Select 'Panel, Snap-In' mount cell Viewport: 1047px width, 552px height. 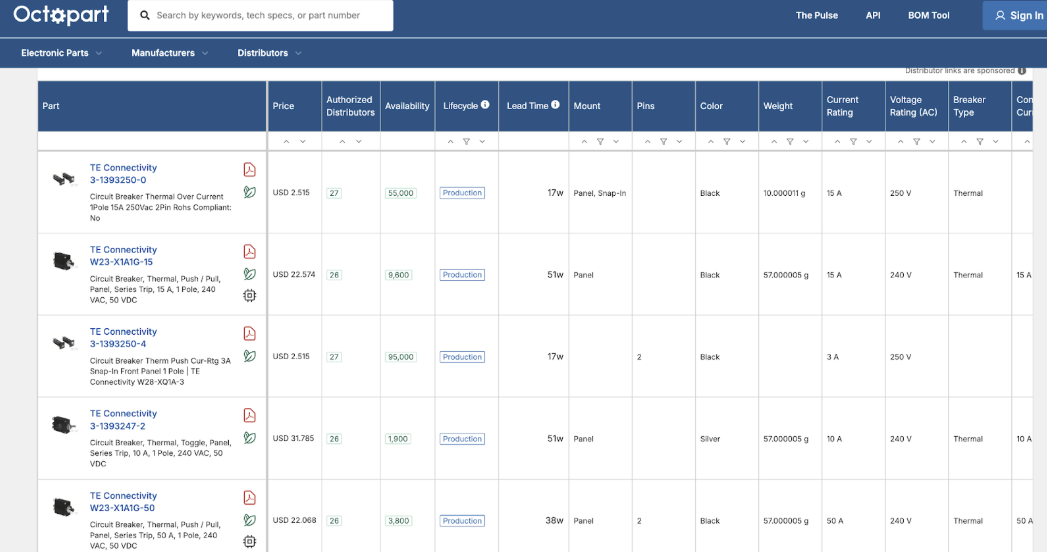pos(600,193)
